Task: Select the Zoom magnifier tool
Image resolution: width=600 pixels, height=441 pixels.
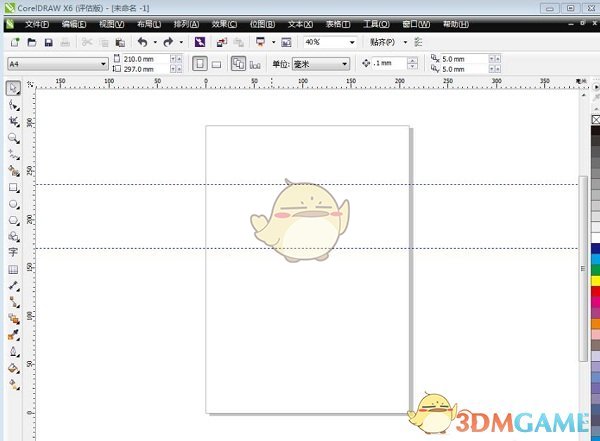Action: 14,138
